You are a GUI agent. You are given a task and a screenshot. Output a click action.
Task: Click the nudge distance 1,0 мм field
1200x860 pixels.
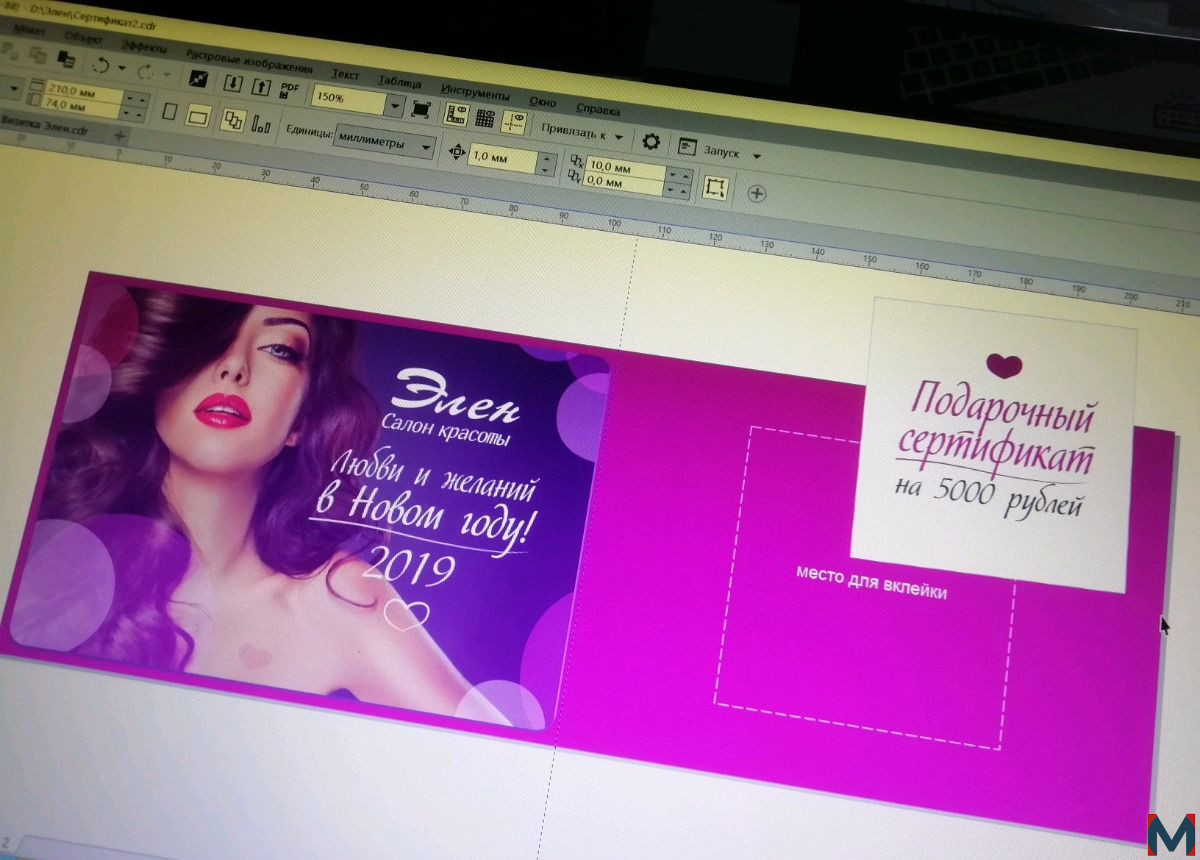(503, 158)
